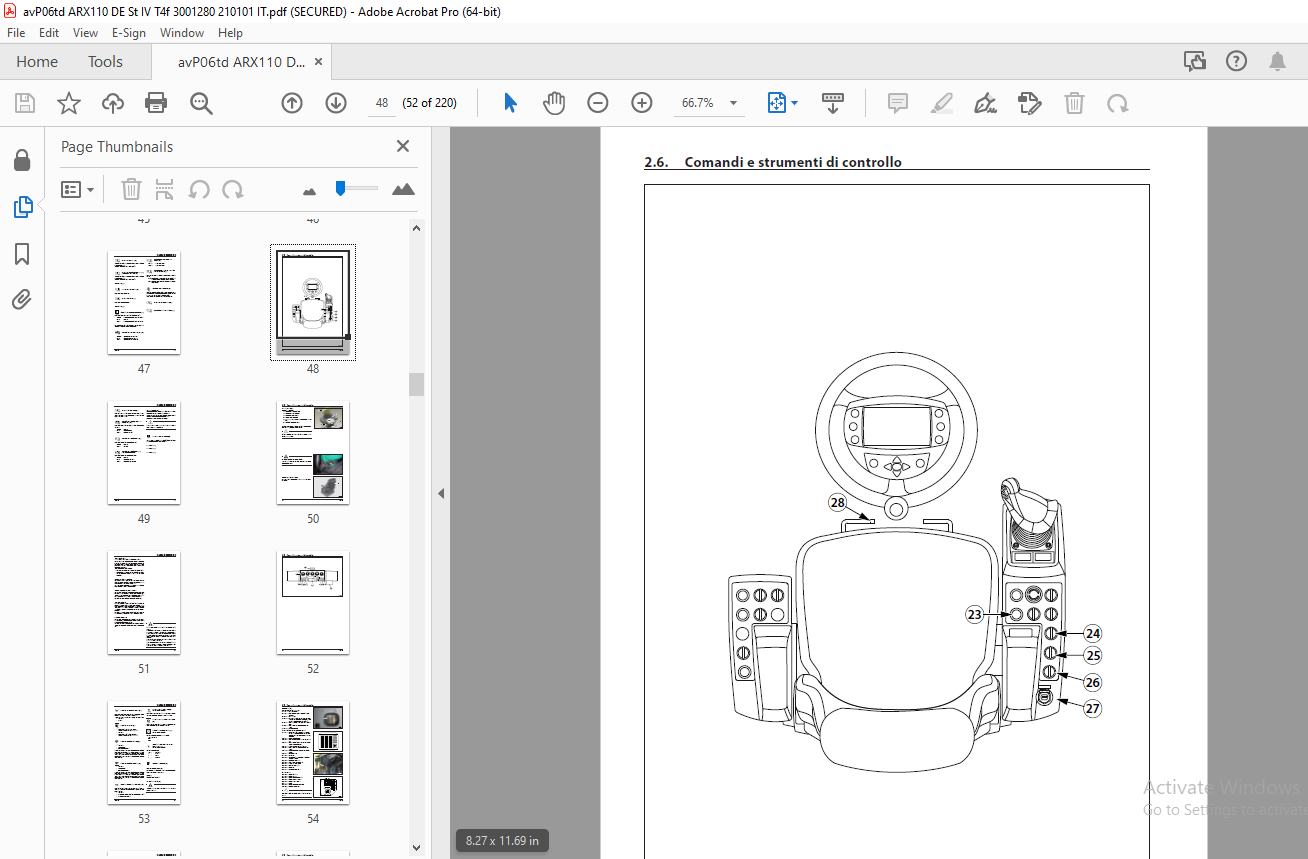Open the dropdown arrow beside fit page icon
The image size is (1308, 859).
click(795, 103)
